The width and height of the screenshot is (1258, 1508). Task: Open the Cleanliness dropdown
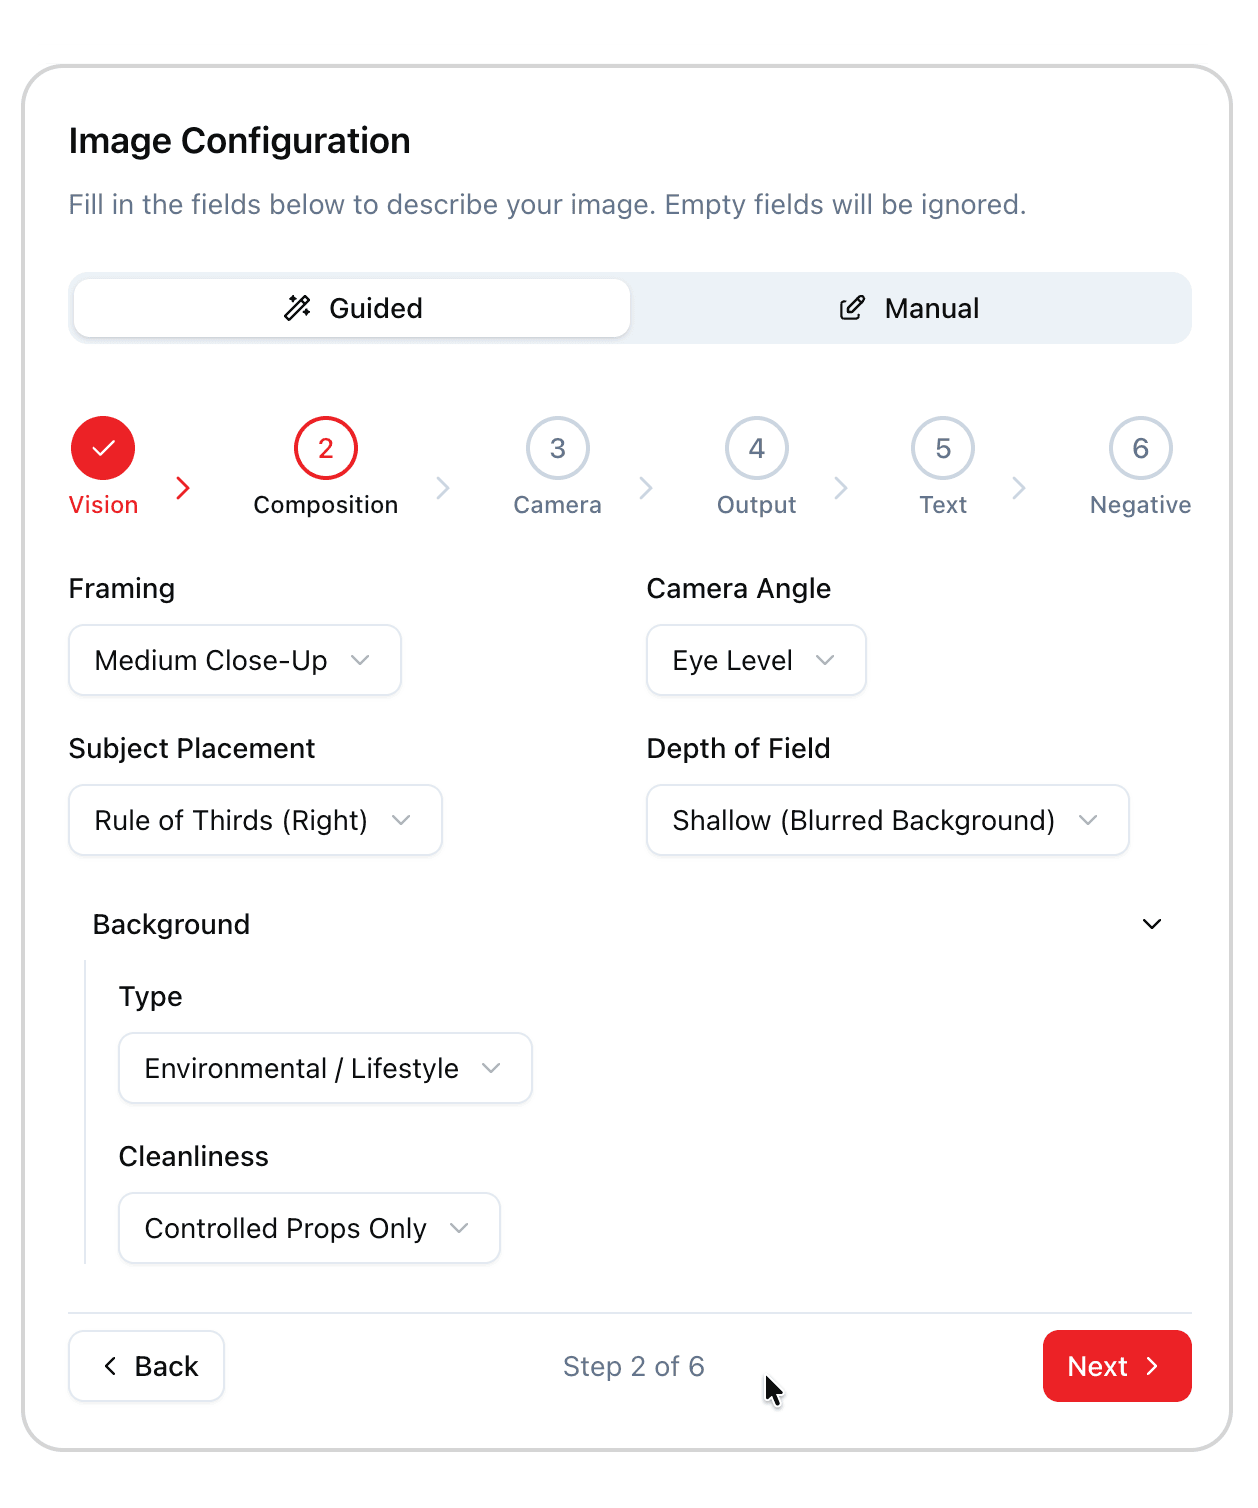pyautogui.click(x=309, y=1228)
